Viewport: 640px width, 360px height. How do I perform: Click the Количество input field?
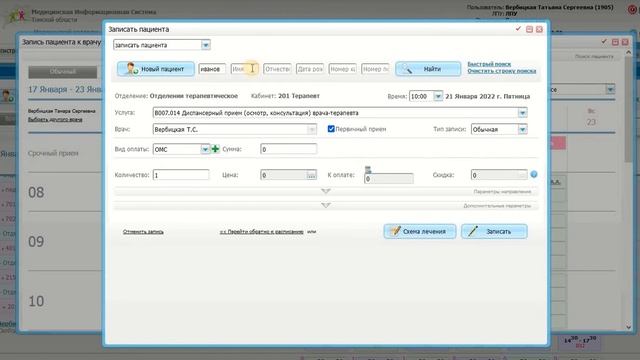click(x=181, y=175)
